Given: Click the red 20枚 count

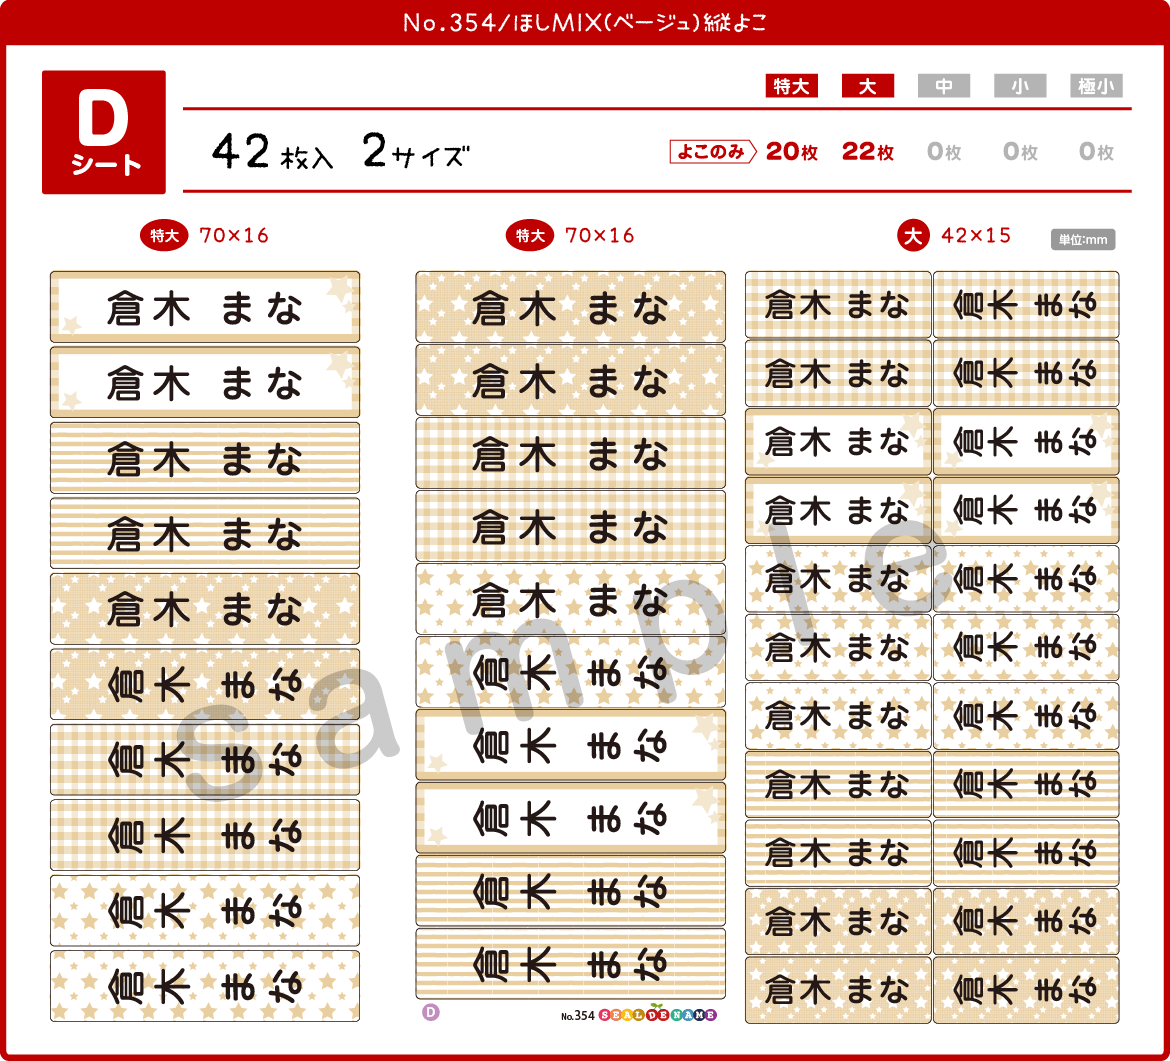Looking at the screenshot, I should tap(792, 151).
